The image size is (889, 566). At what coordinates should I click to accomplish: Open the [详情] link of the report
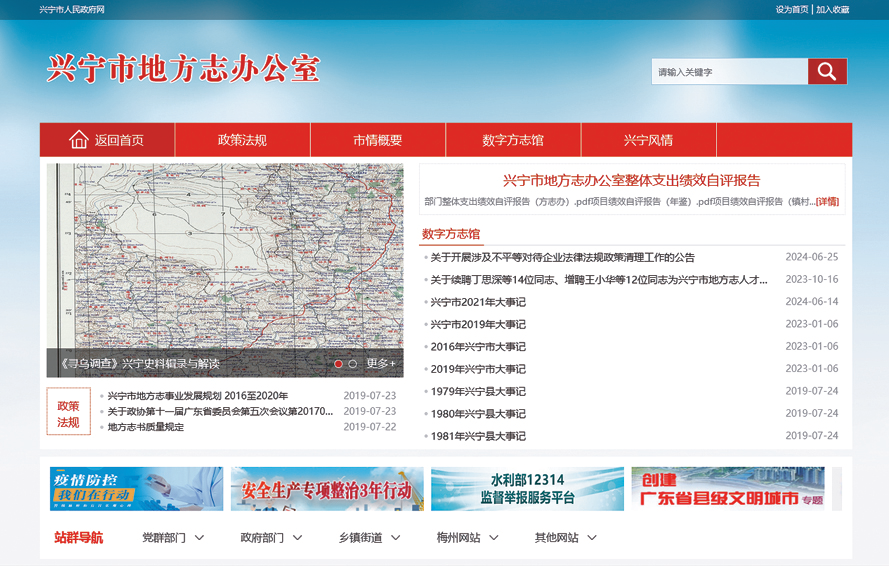coord(827,201)
